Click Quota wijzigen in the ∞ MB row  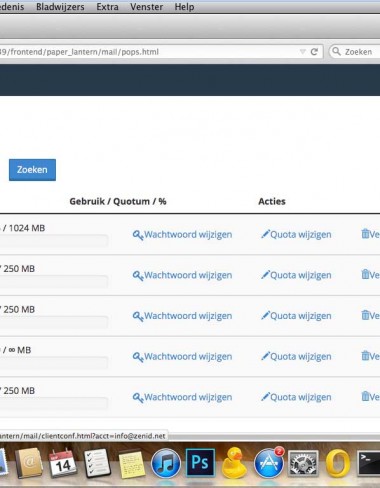(301, 356)
